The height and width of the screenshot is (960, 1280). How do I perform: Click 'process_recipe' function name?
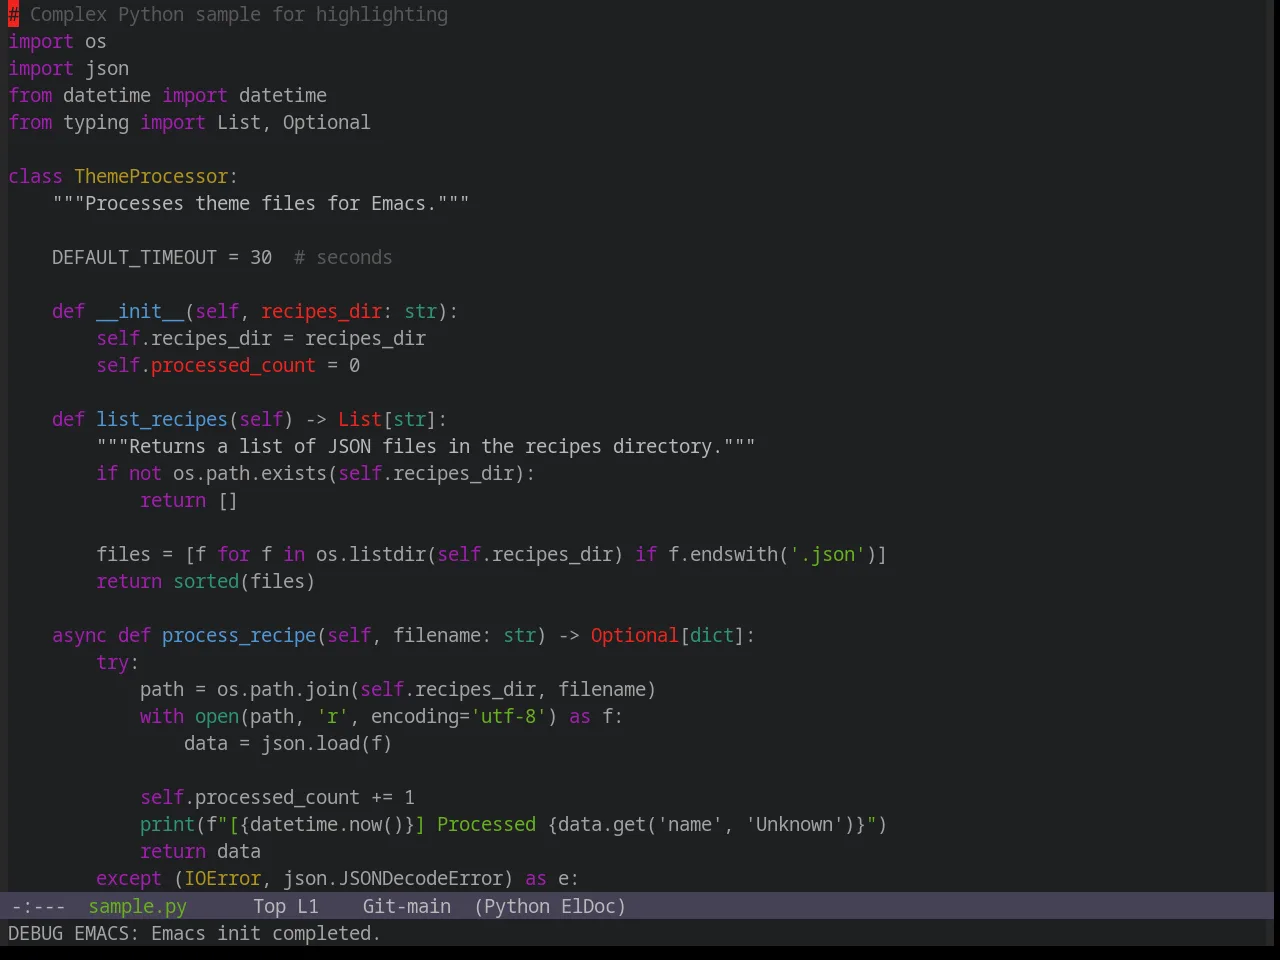tap(239, 635)
